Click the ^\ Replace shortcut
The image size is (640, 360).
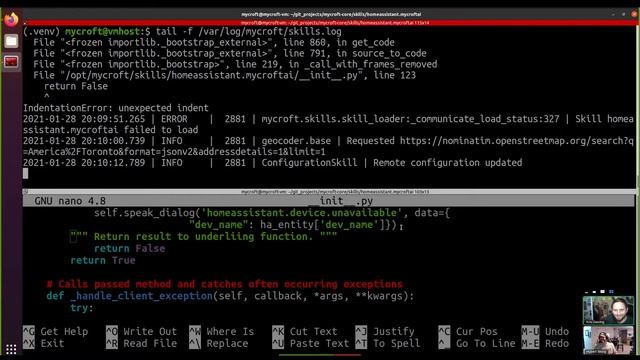pos(219,344)
